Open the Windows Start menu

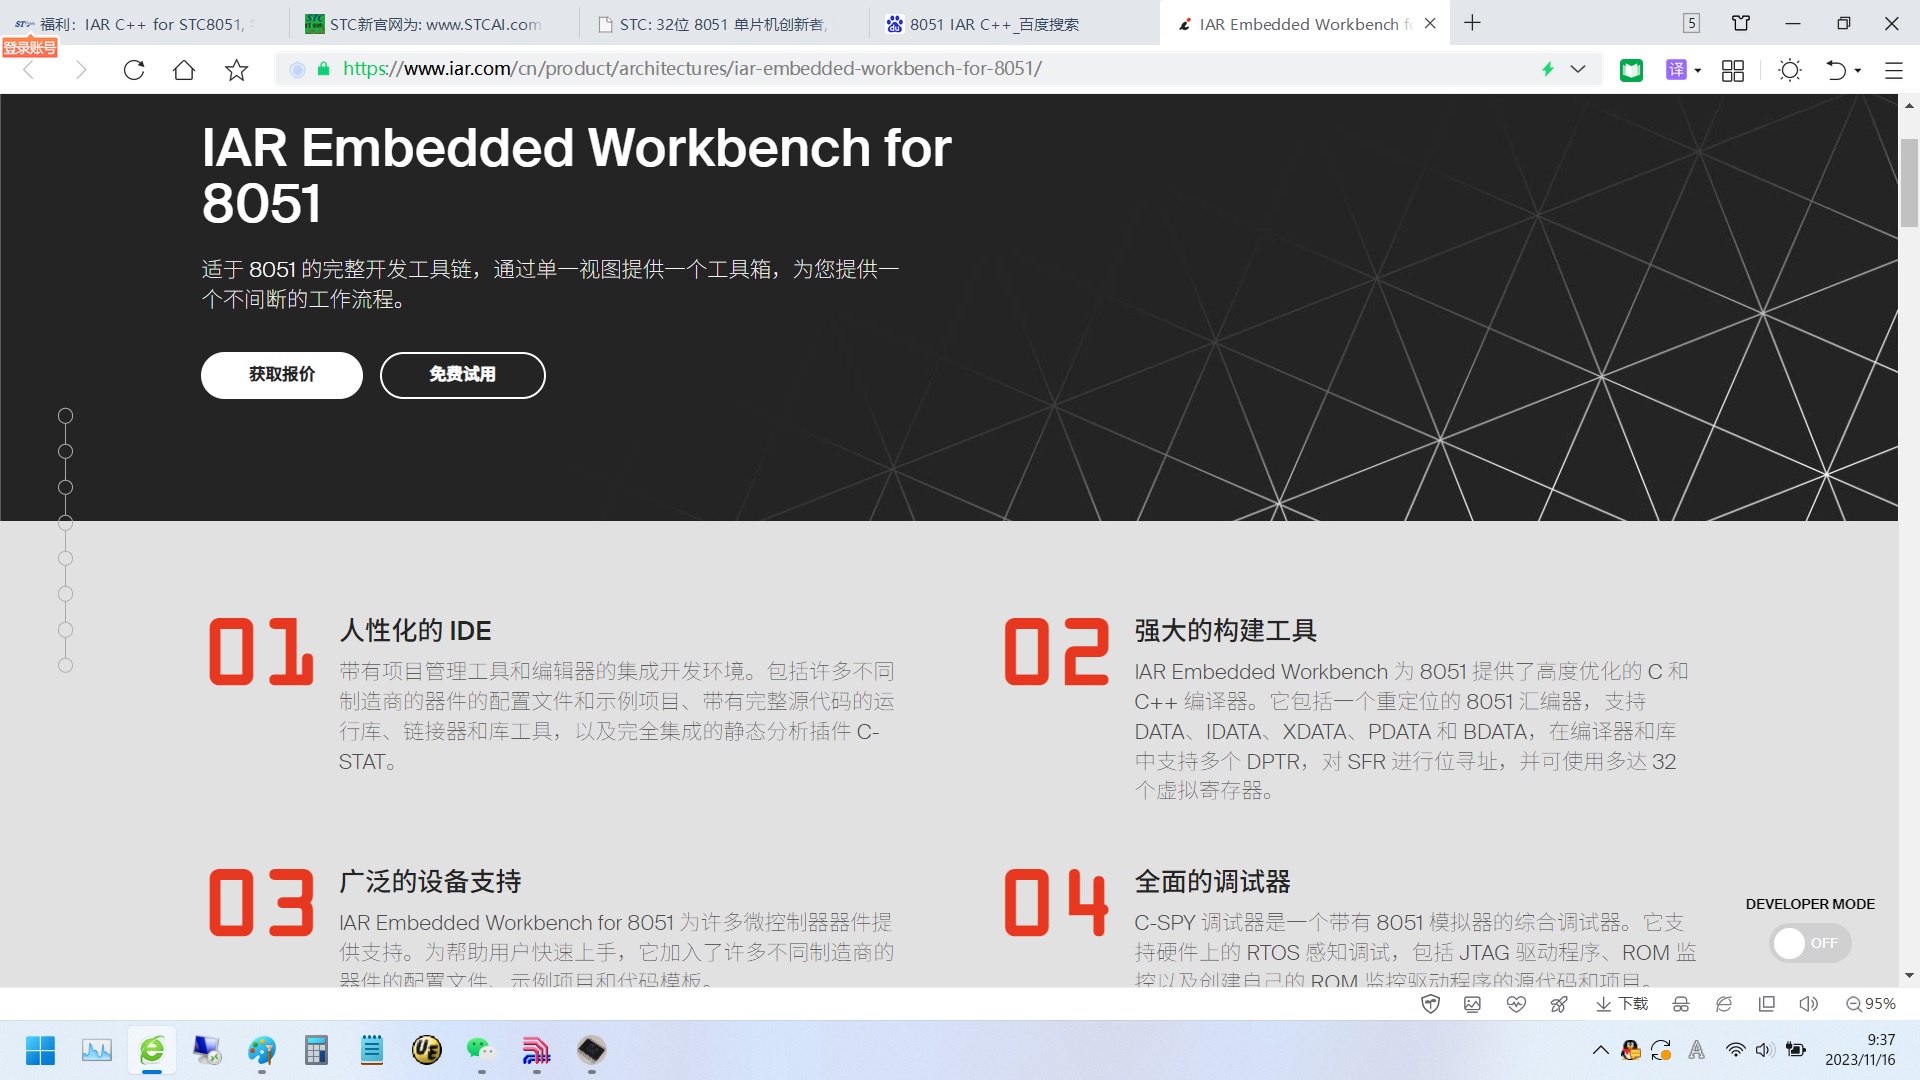[x=40, y=1050]
